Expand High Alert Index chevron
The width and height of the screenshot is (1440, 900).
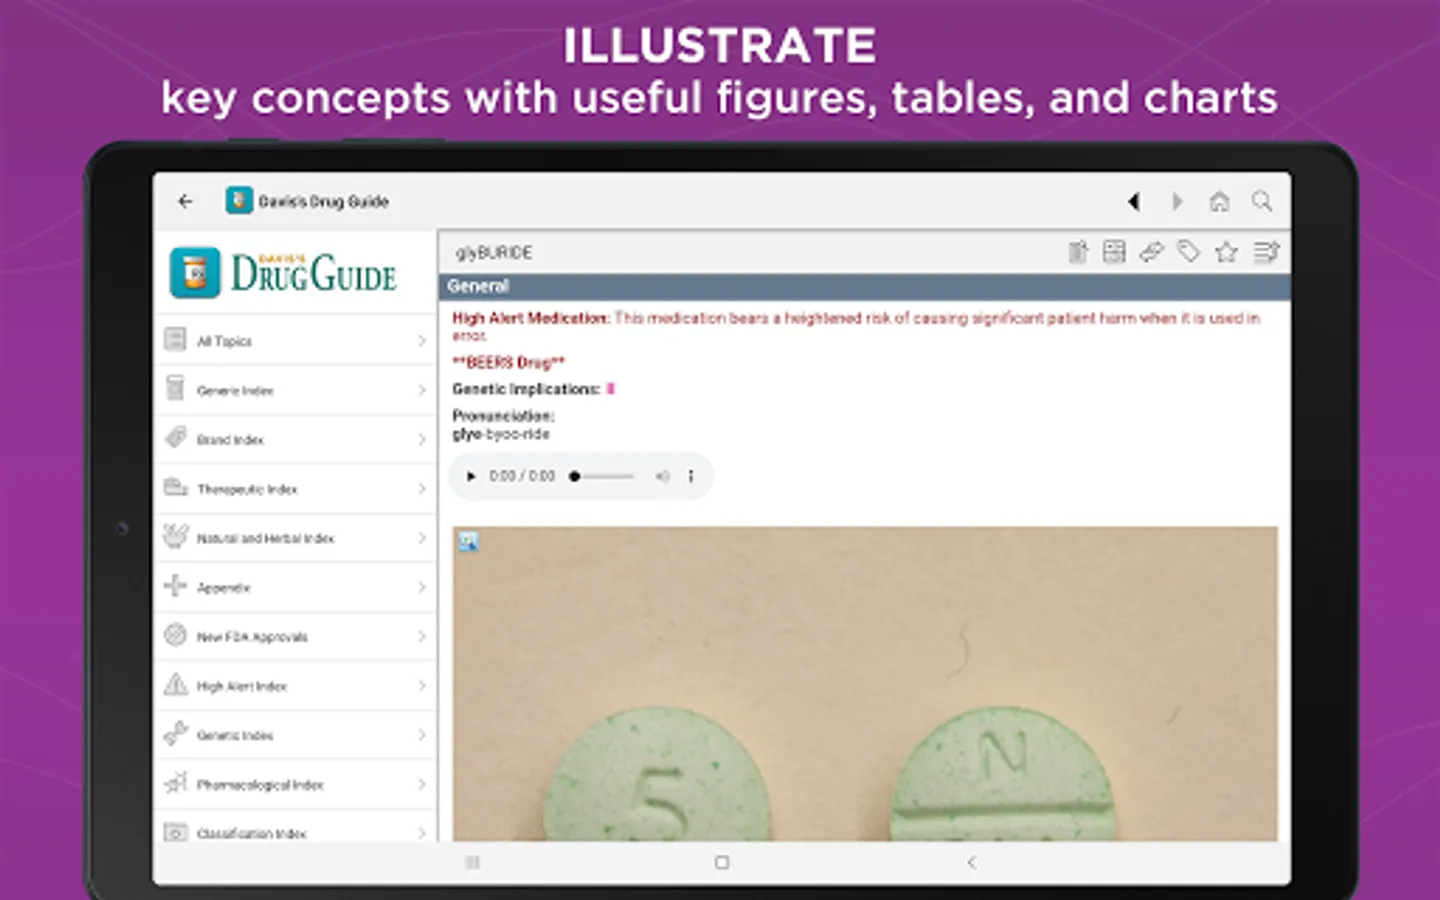421,686
